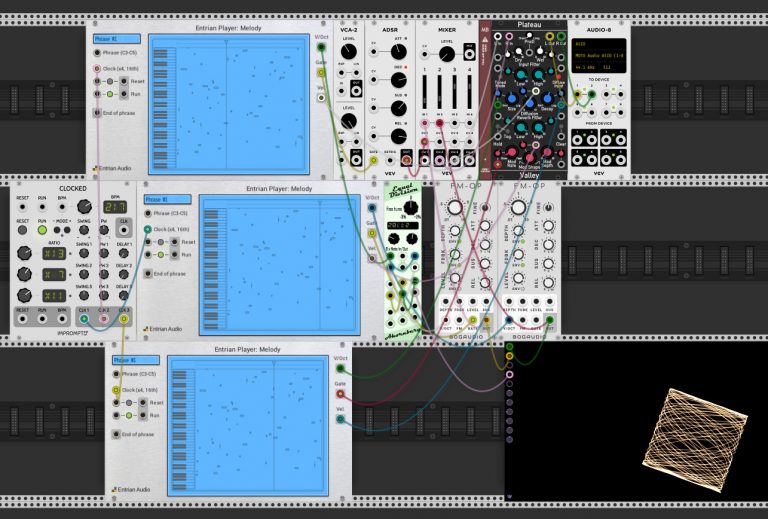The width and height of the screenshot is (768, 519).
Task: Turn the Decay knob on Plateau
Action: [x=548, y=98]
